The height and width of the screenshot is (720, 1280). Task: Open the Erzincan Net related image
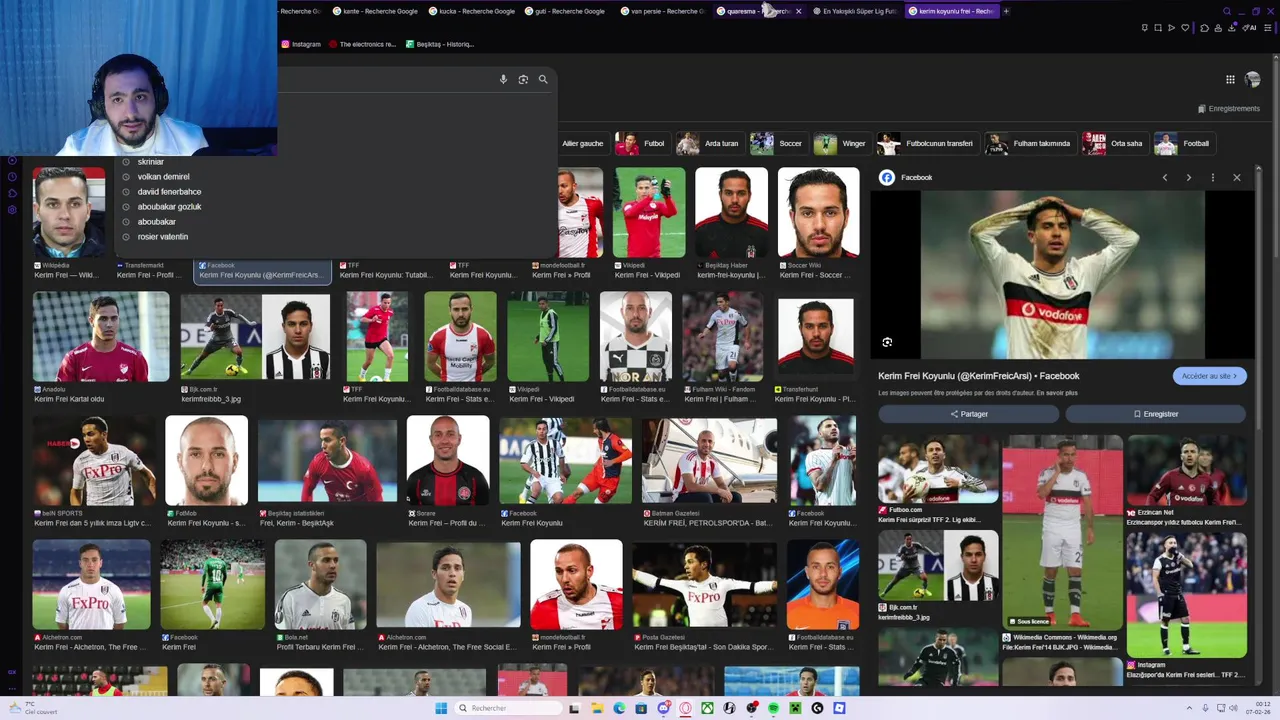pyautogui.click(x=1186, y=470)
